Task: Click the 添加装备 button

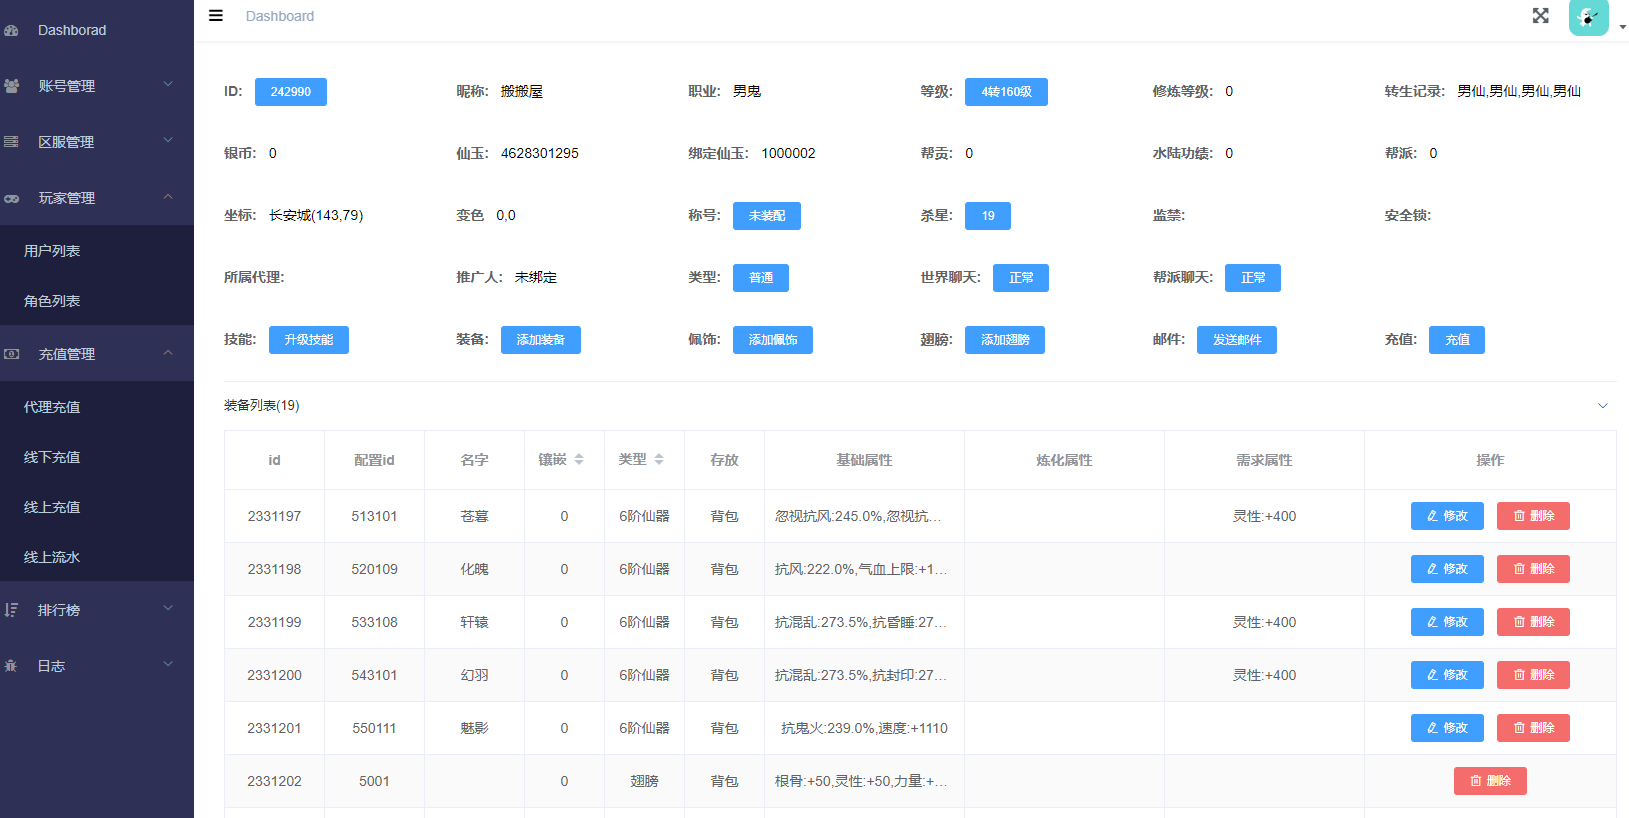Action: (540, 340)
